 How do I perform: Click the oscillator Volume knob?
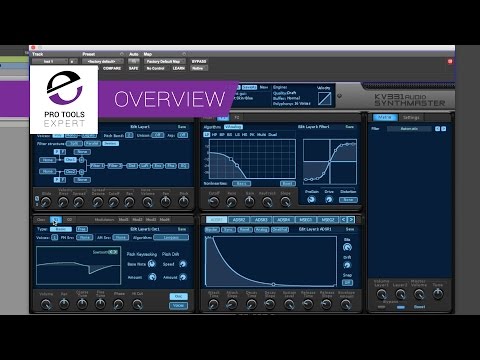click(x=46, y=304)
